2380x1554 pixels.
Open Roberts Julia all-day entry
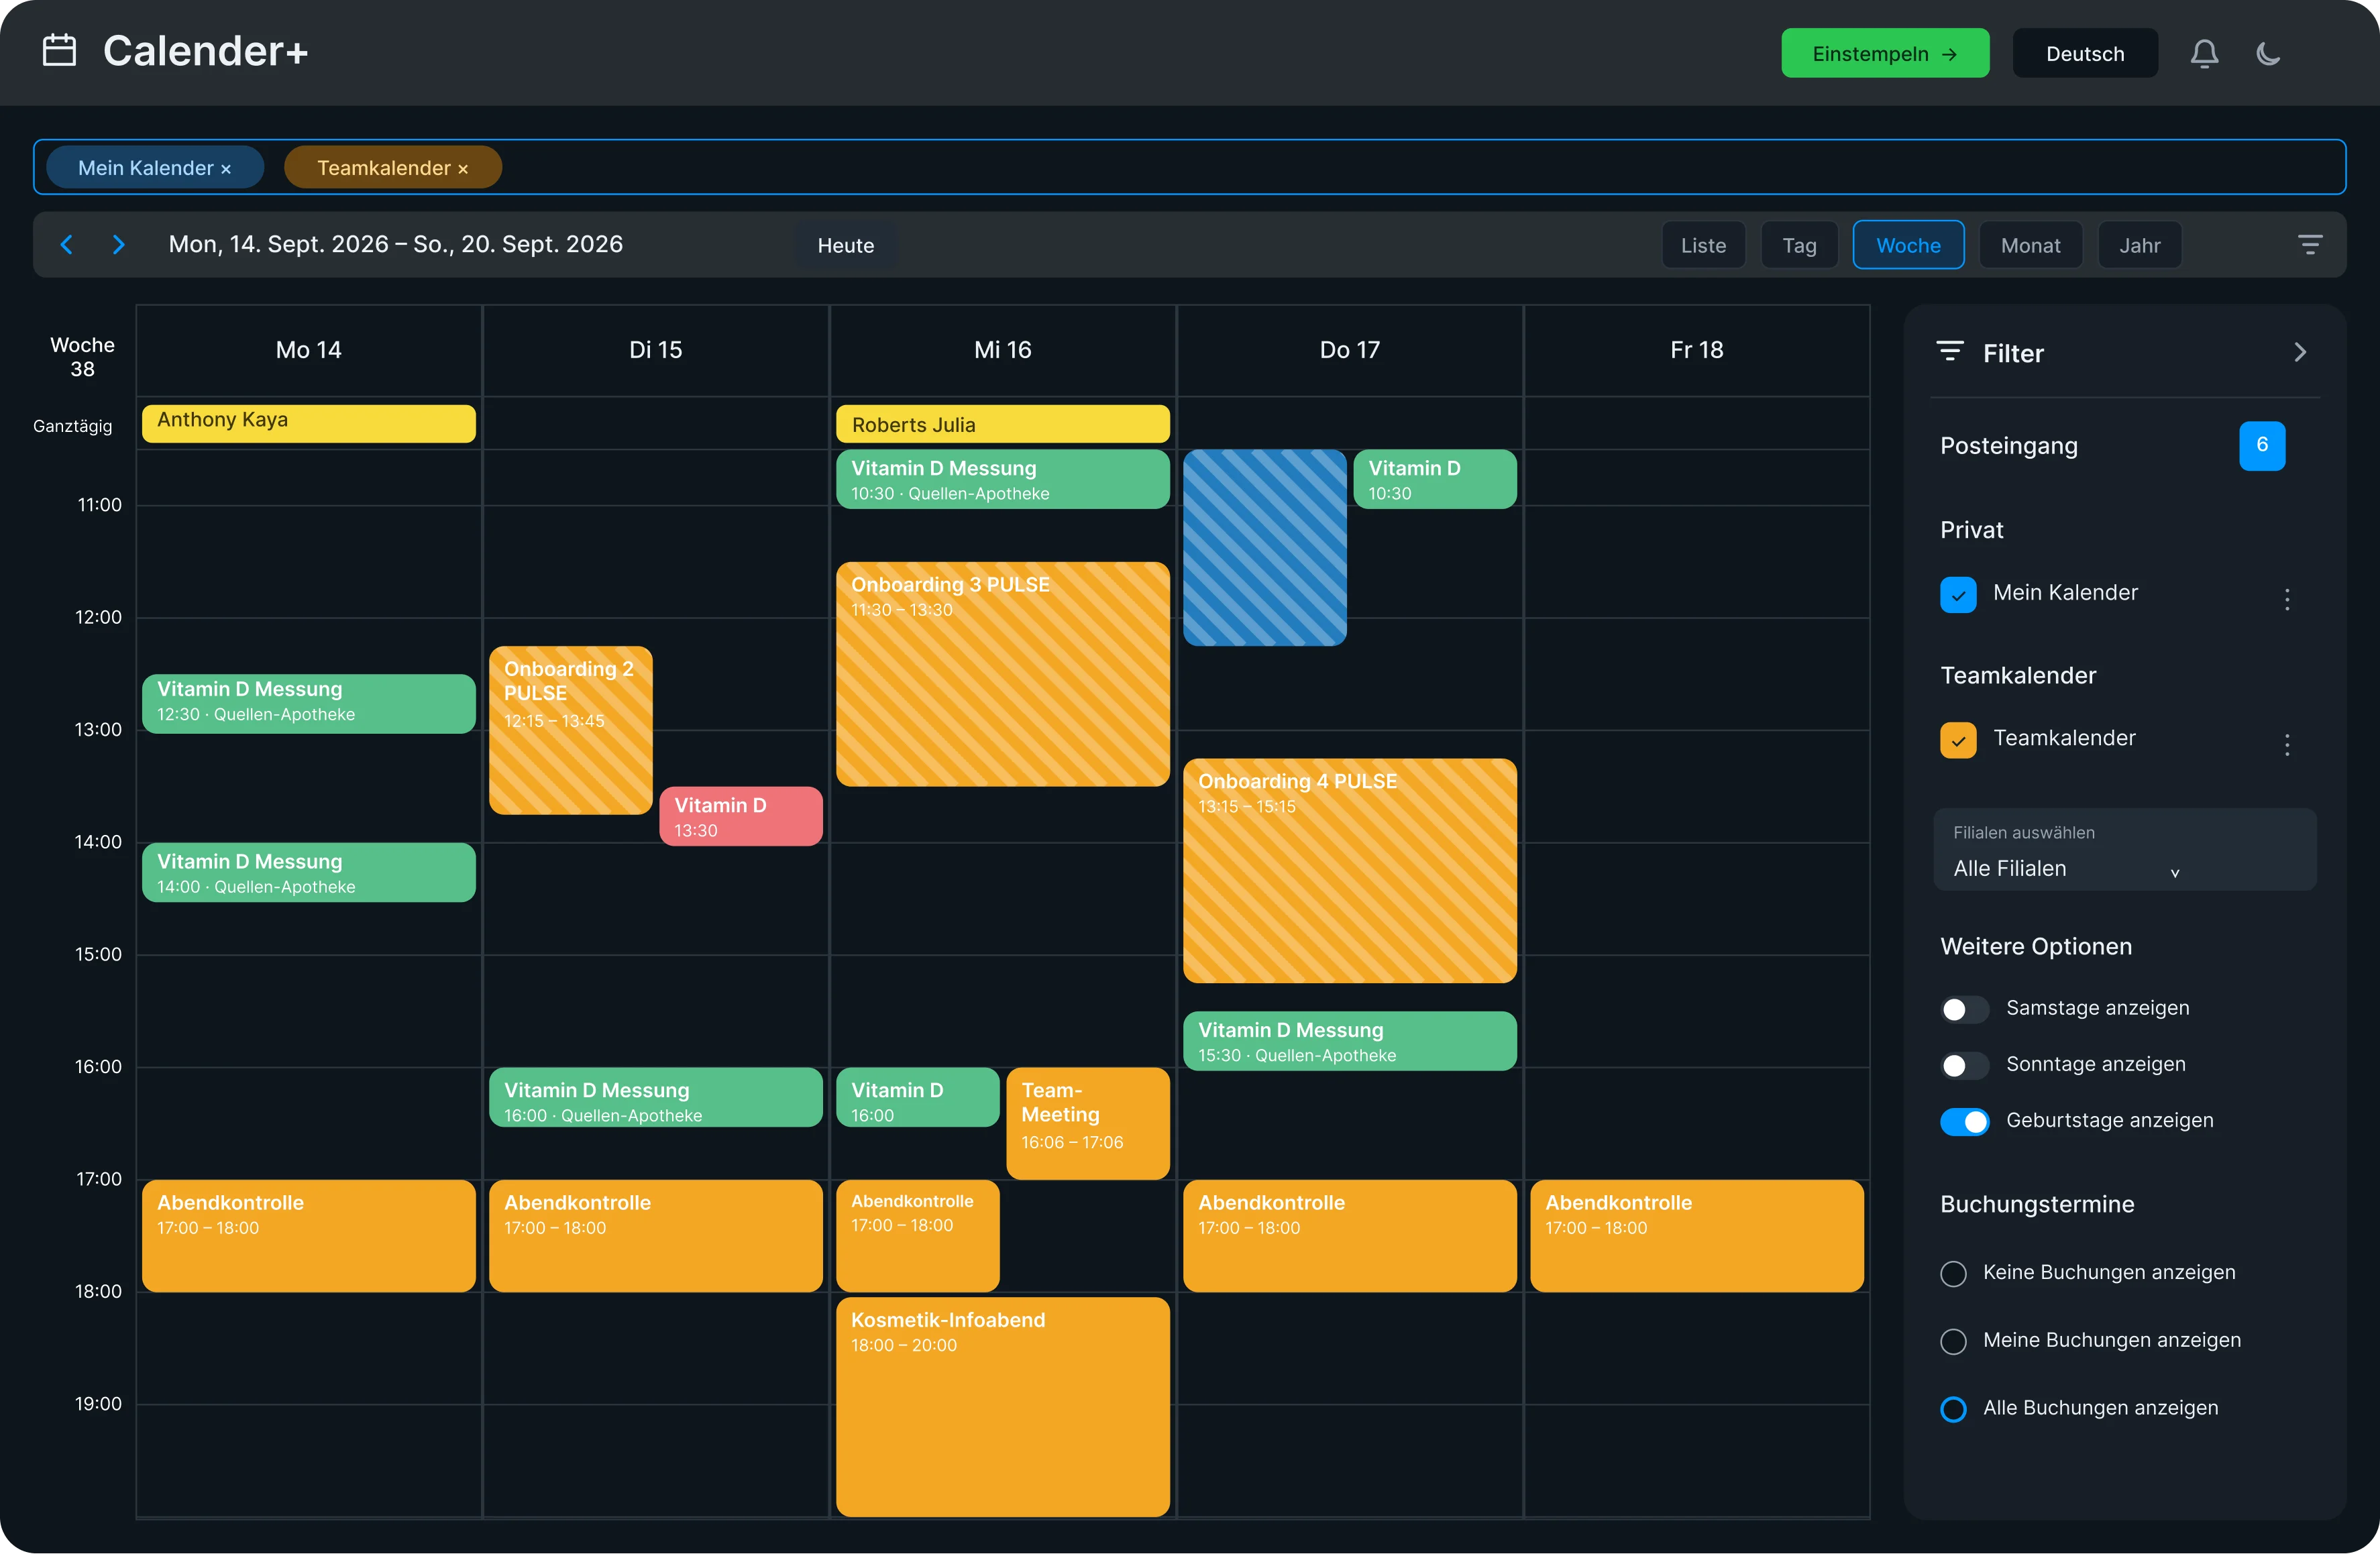point(1002,423)
